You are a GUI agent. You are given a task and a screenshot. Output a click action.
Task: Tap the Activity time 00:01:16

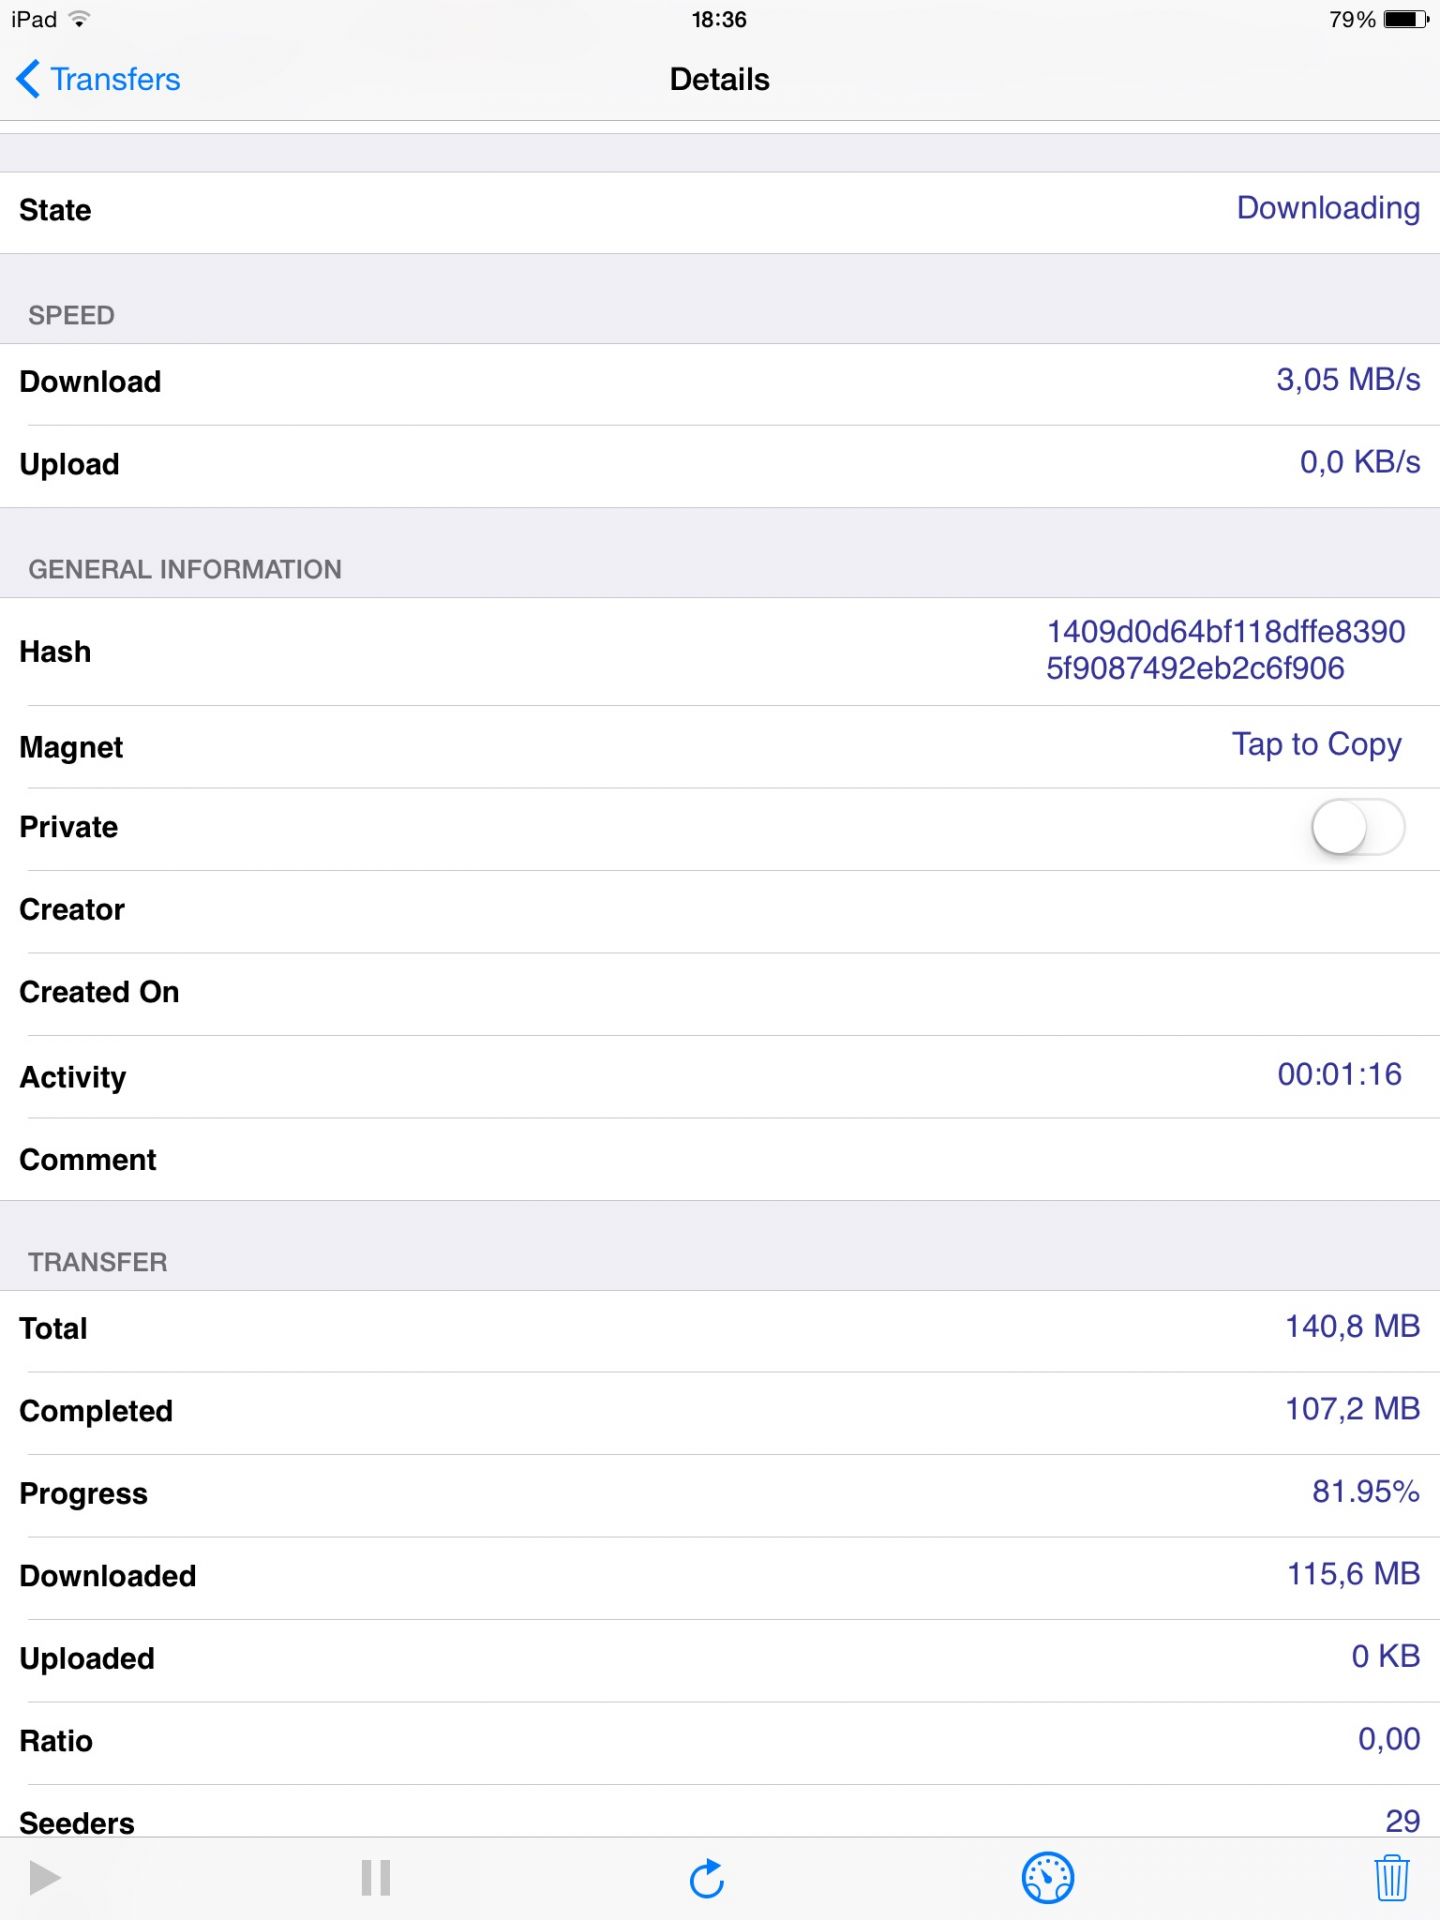[x=1339, y=1075]
